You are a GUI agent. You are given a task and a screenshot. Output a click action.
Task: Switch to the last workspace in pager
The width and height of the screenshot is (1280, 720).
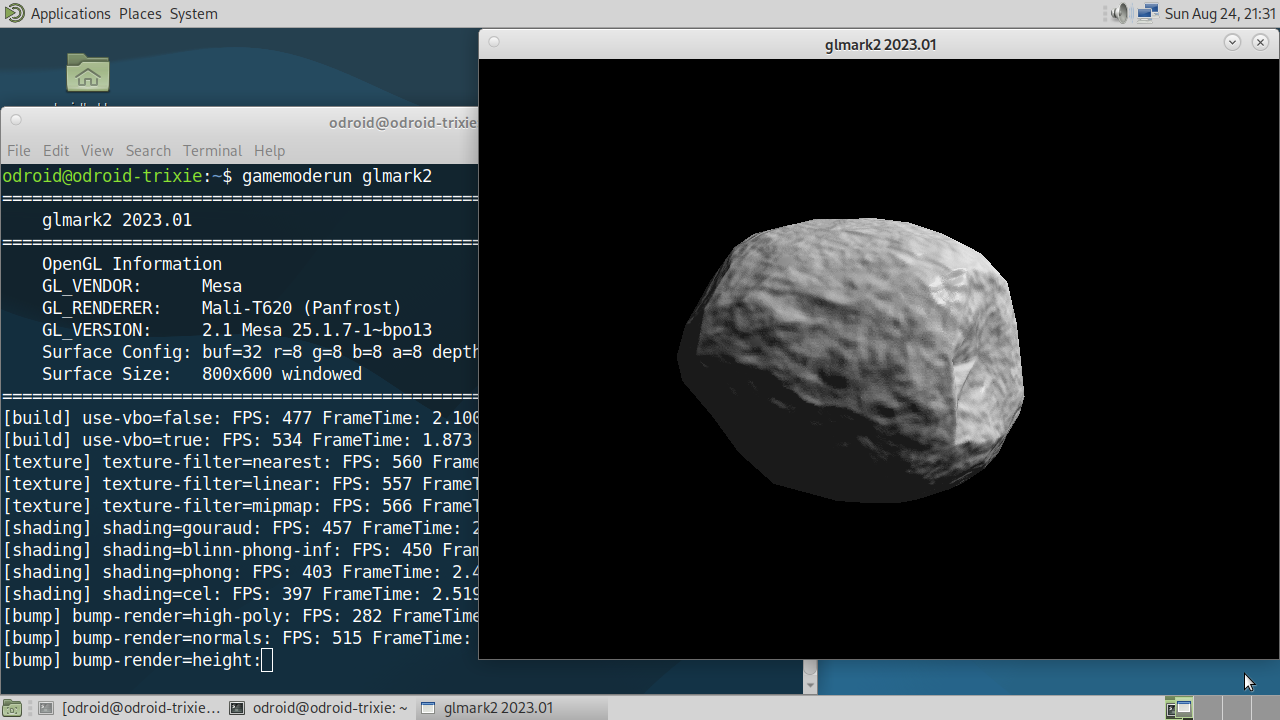tap(1264, 708)
